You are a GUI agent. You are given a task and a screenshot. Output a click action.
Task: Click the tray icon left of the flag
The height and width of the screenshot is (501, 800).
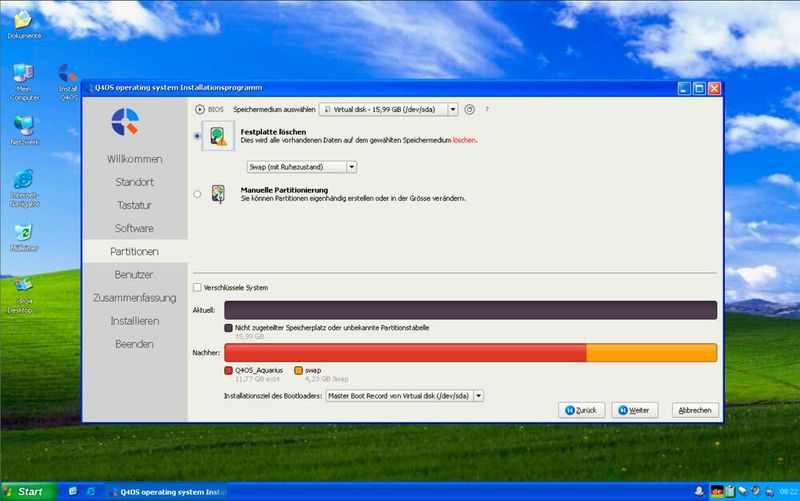(x=699, y=491)
